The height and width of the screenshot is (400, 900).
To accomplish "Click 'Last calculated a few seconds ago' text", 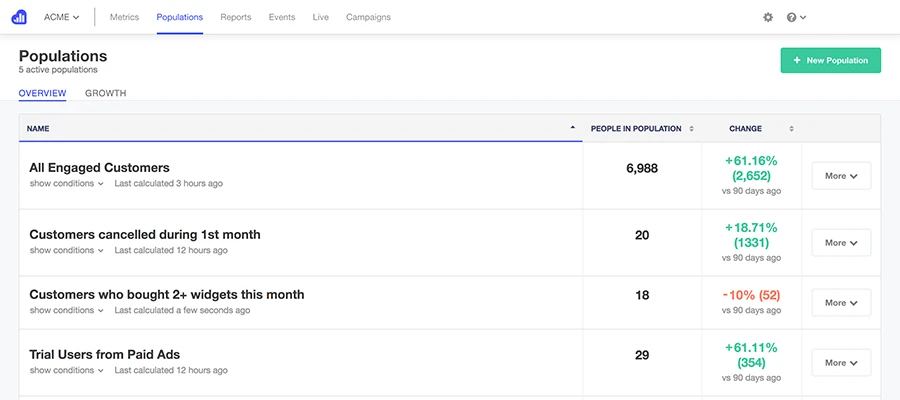I will click(x=182, y=310).
